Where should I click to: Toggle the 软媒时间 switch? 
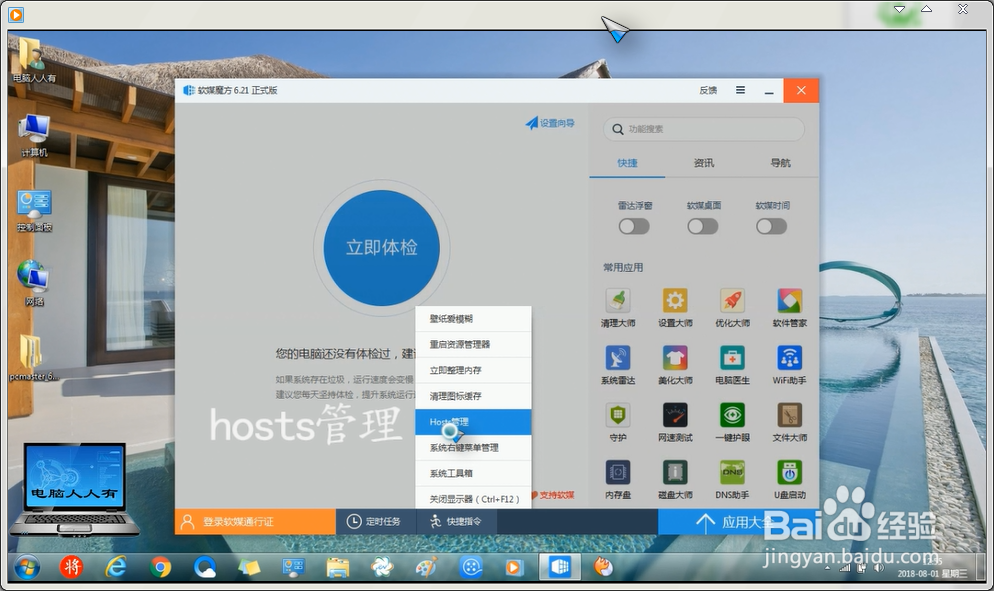[771, 226]
